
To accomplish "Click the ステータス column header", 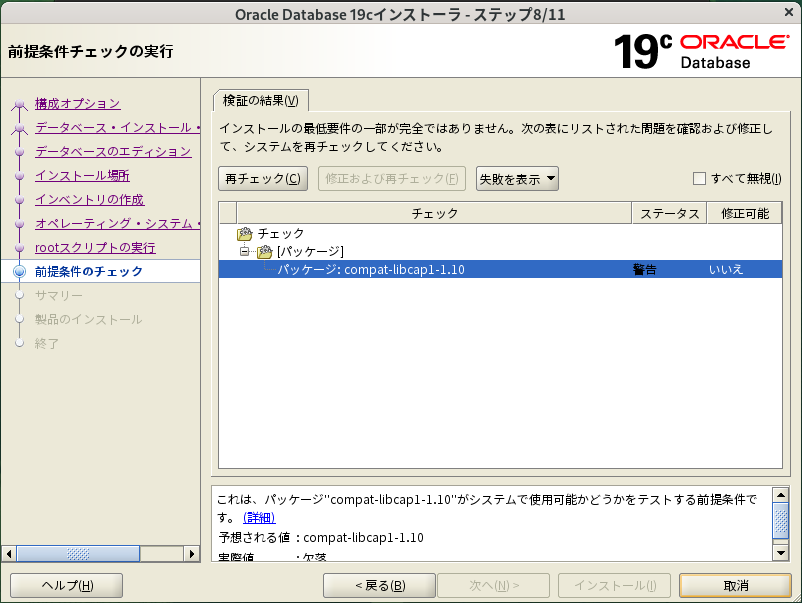I will tap(670, 213).
